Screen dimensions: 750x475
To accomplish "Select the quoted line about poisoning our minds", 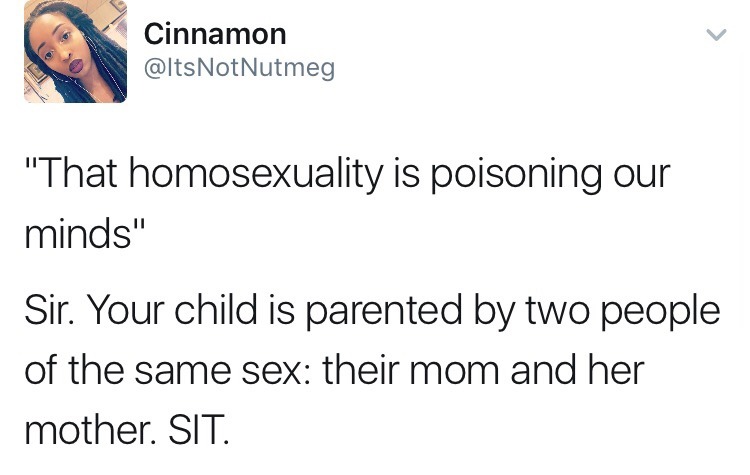I will pos(348,202).
